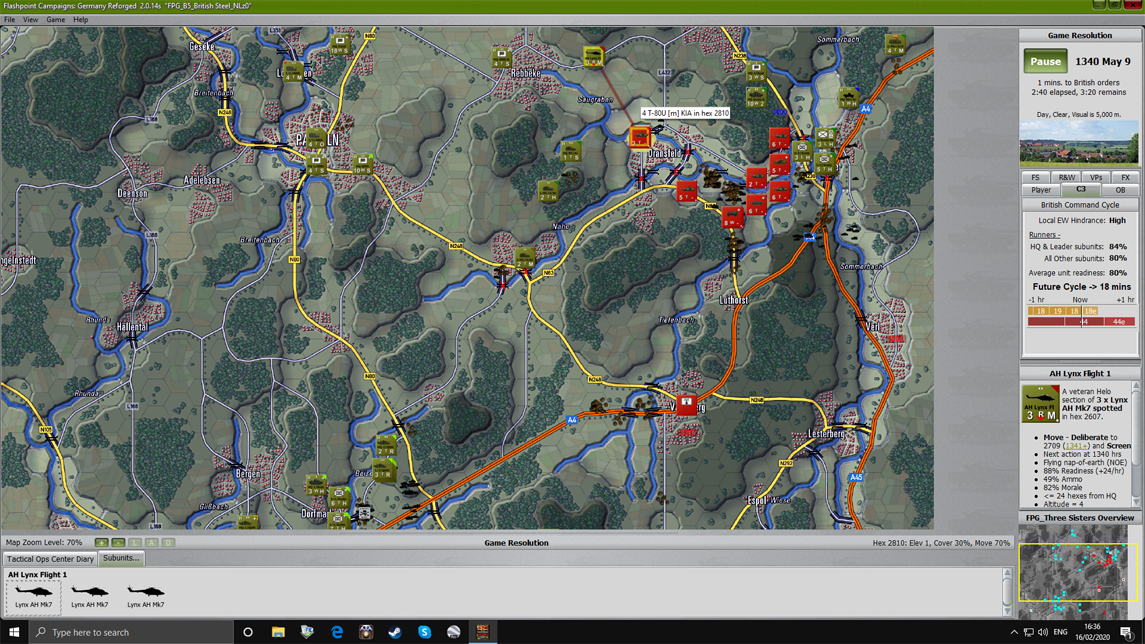Click the taskbar search box
Screen dimensions: 1145x644
coord(131,632)
